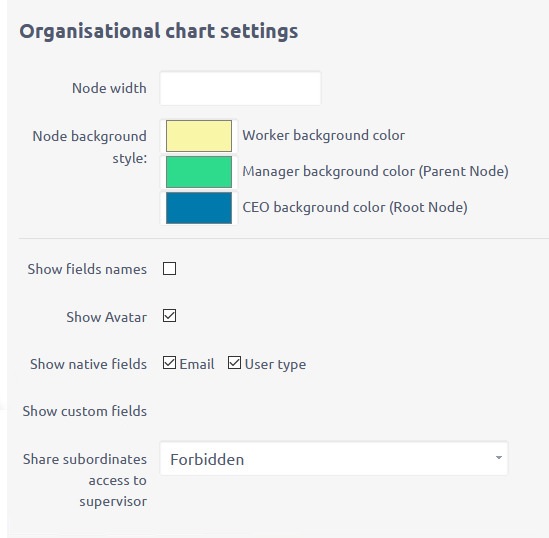Open the Share subordinates access dropdown
The image size is (549, 538).
pyautogui.click(x=334, y=459)
